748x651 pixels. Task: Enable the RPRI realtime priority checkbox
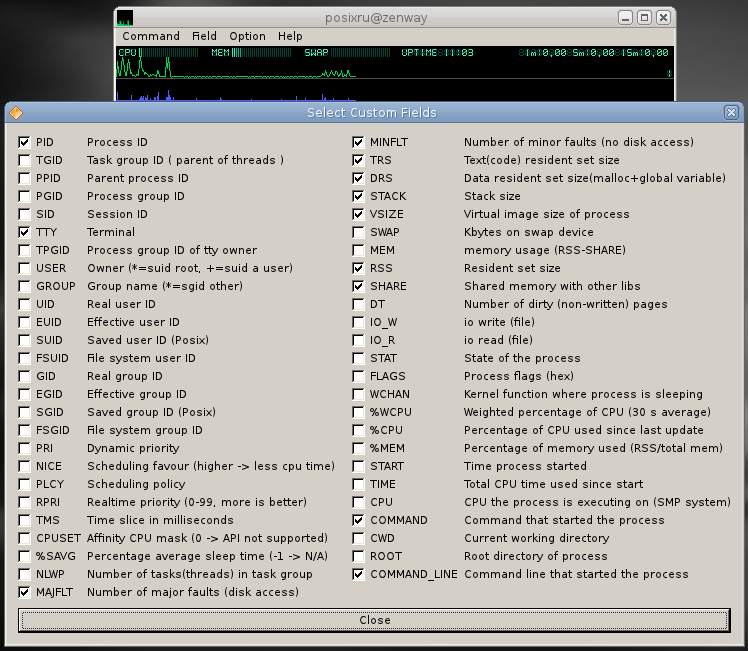coord(24,502)
